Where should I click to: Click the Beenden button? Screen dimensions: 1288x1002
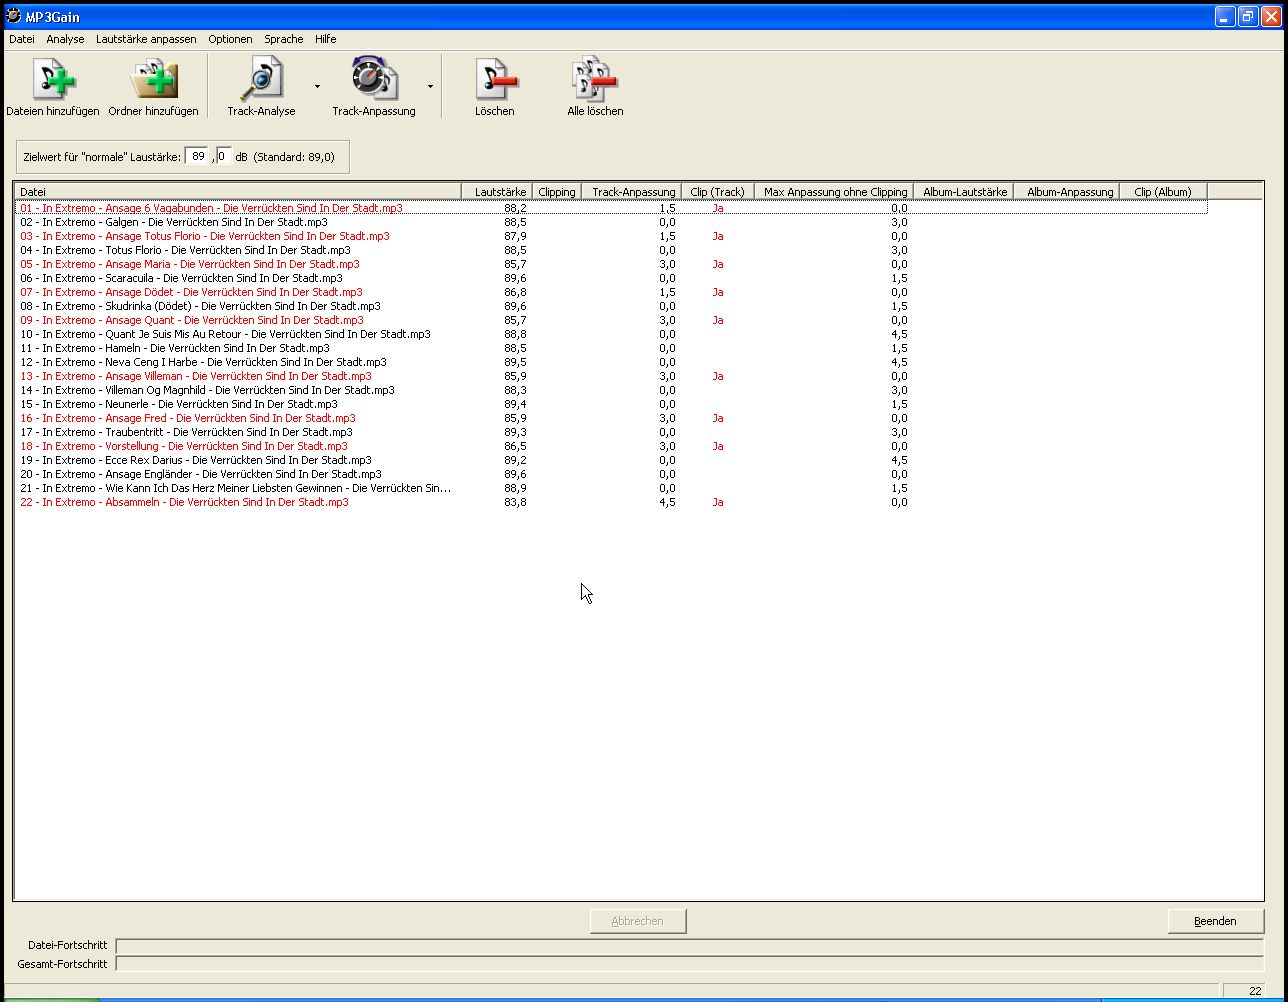[1215, 921]
